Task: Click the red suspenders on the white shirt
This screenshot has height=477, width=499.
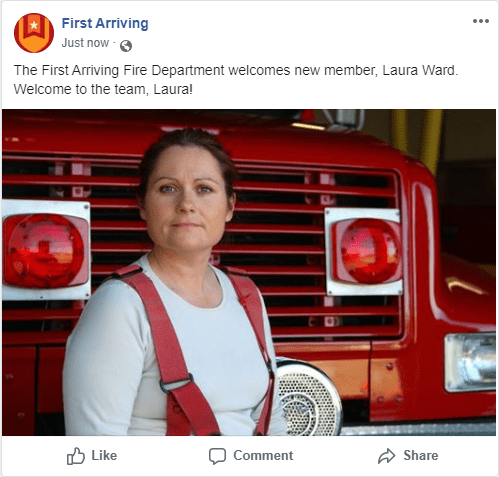Action: coord(195,349)
